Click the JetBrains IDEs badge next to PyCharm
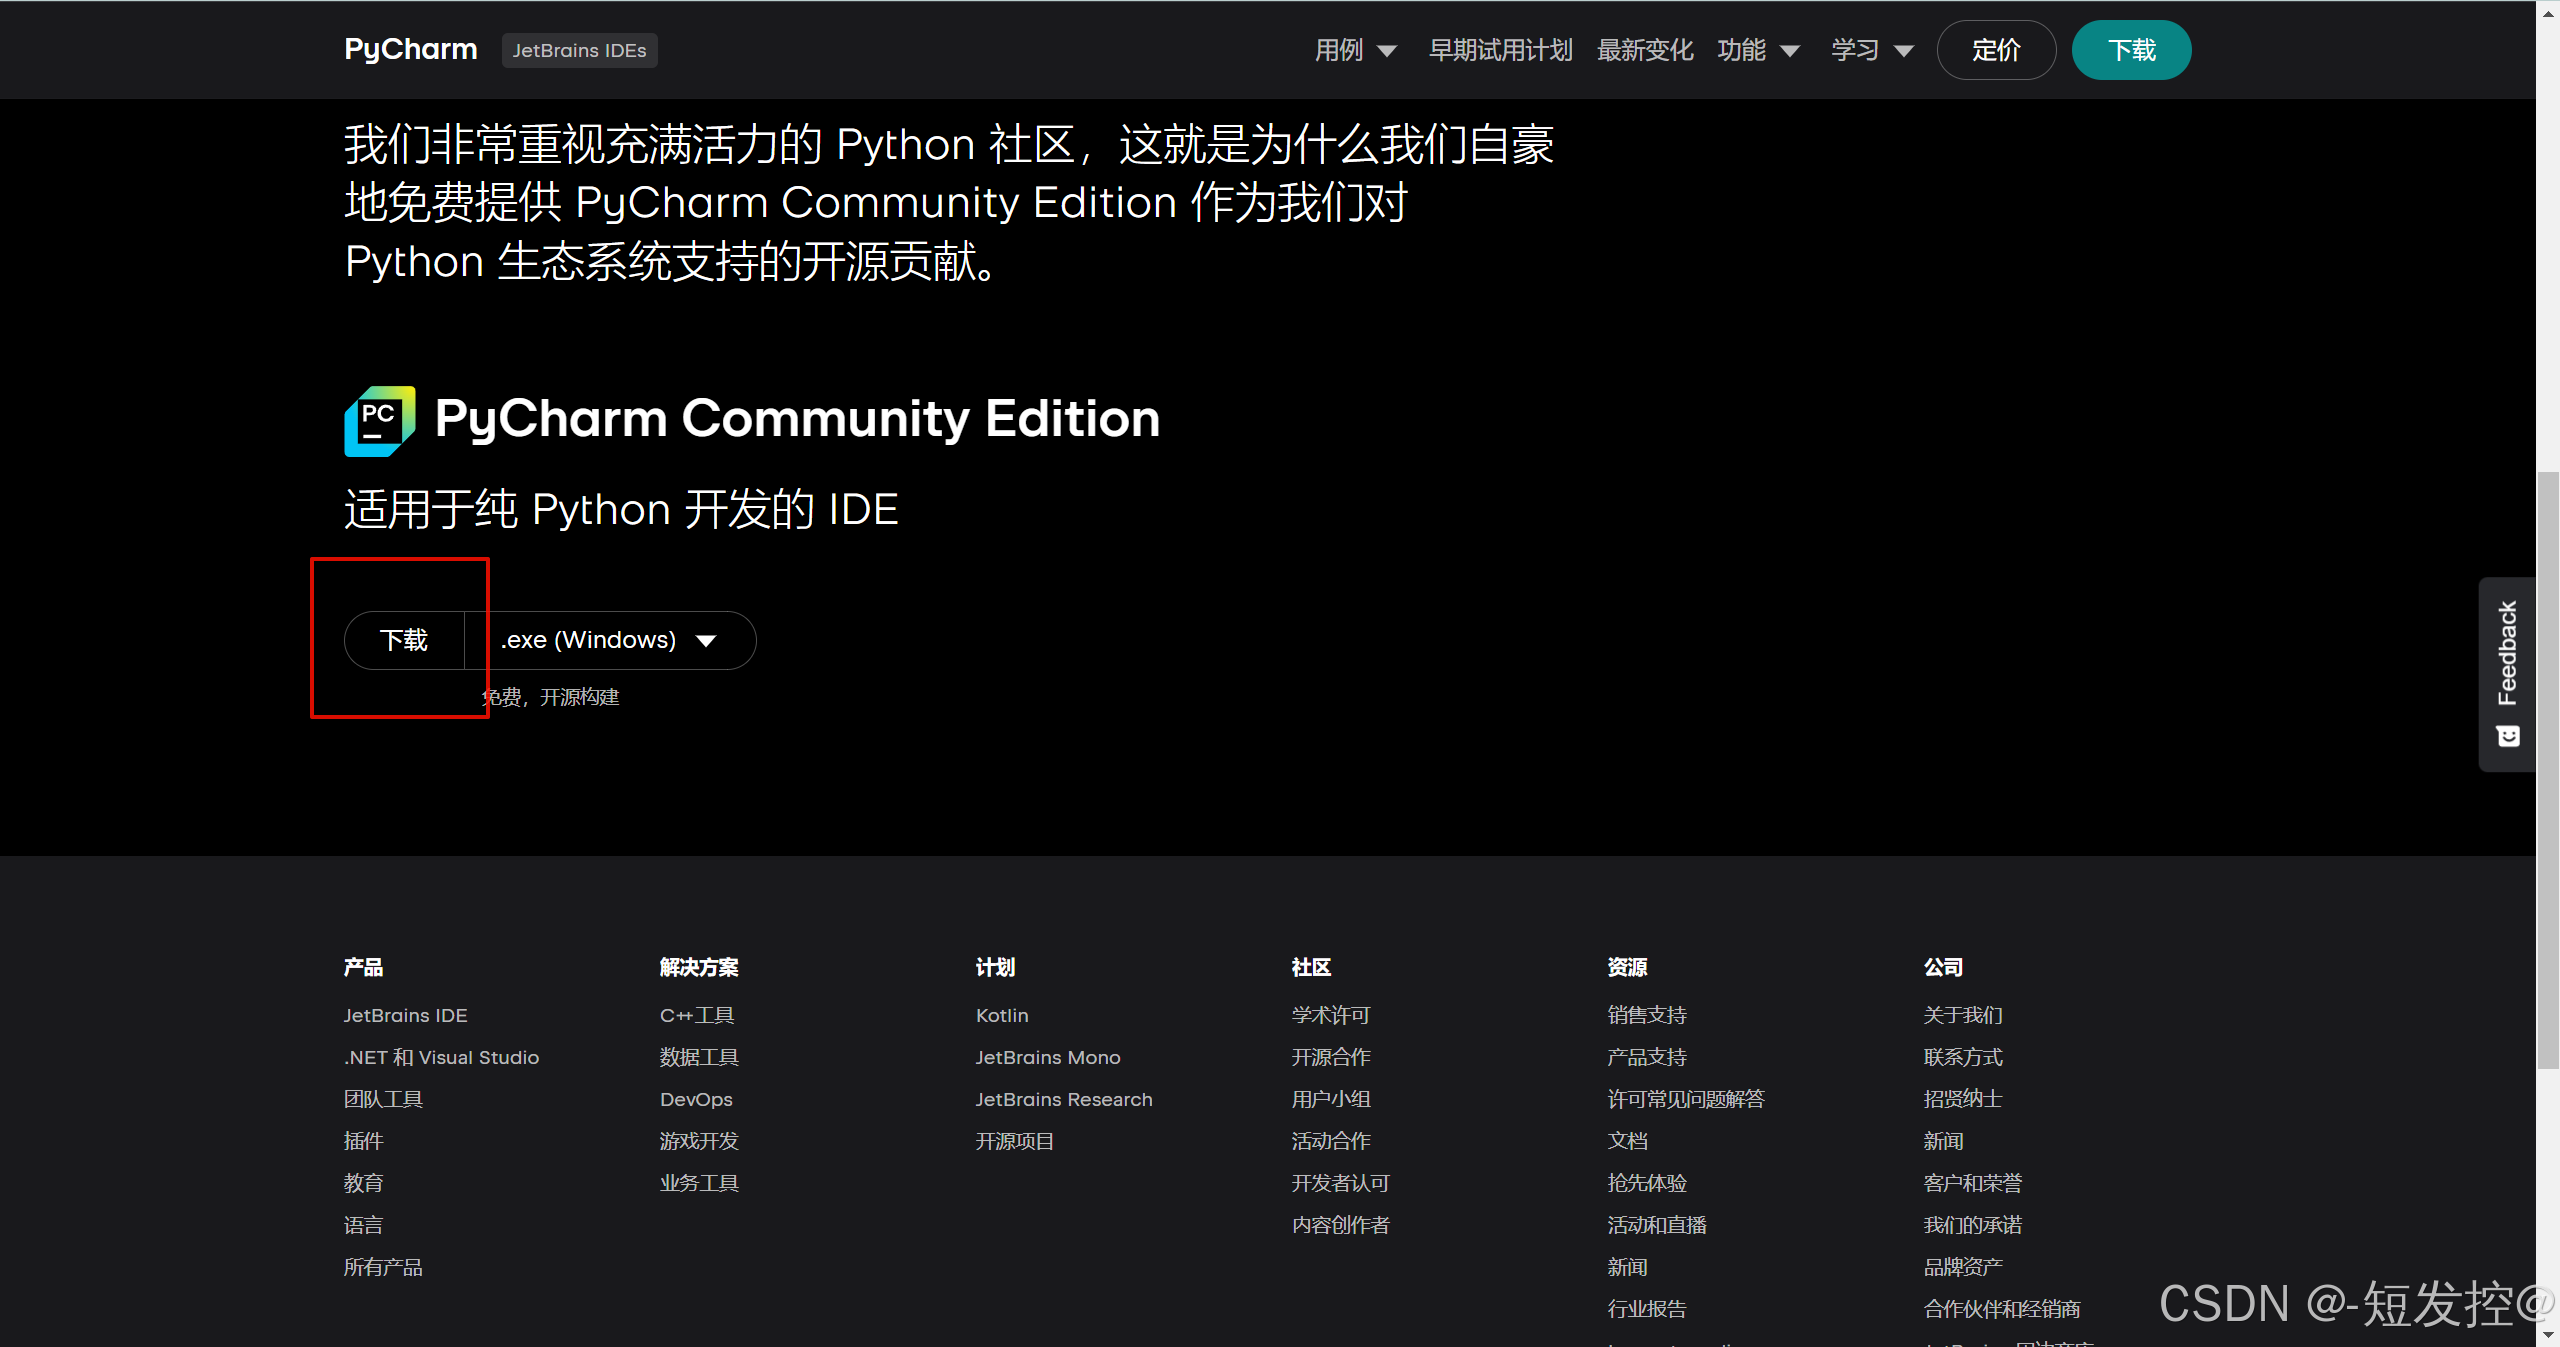This screenshot has height=1347, width=2560. pos(578,50)
